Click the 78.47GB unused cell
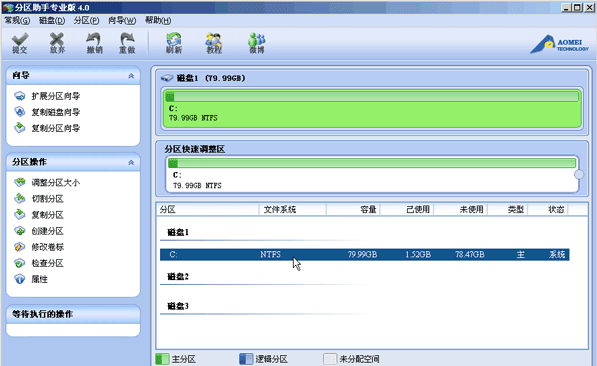 click(469, 254)
